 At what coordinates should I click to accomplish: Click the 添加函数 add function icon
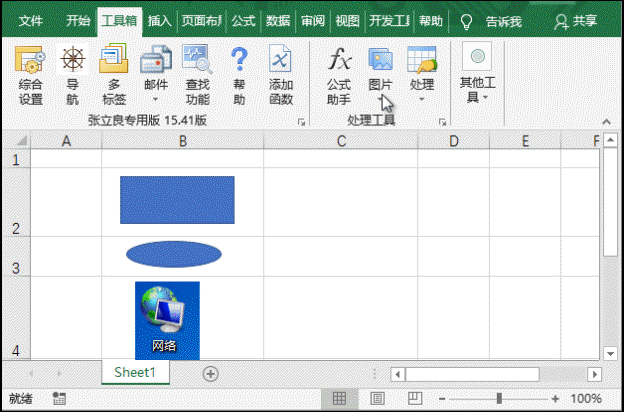281,74
